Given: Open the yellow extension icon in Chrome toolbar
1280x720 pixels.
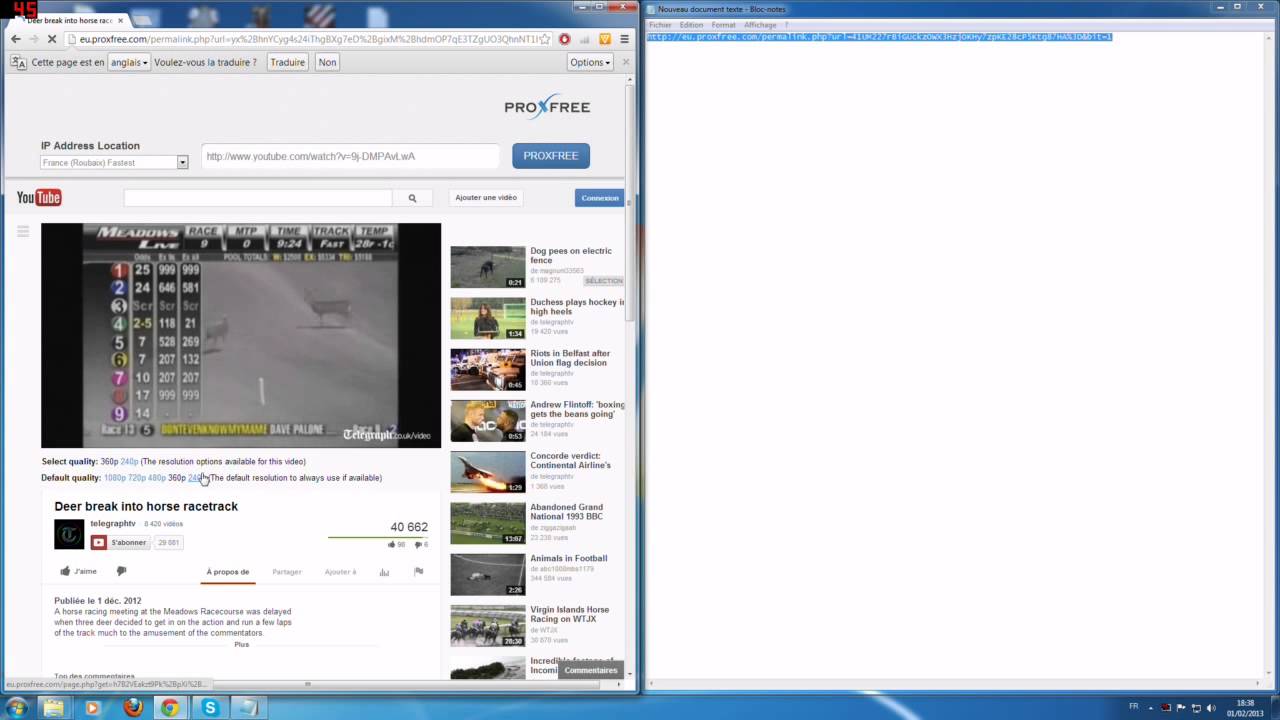Looking at the screenshot, I should coord(605,39).
